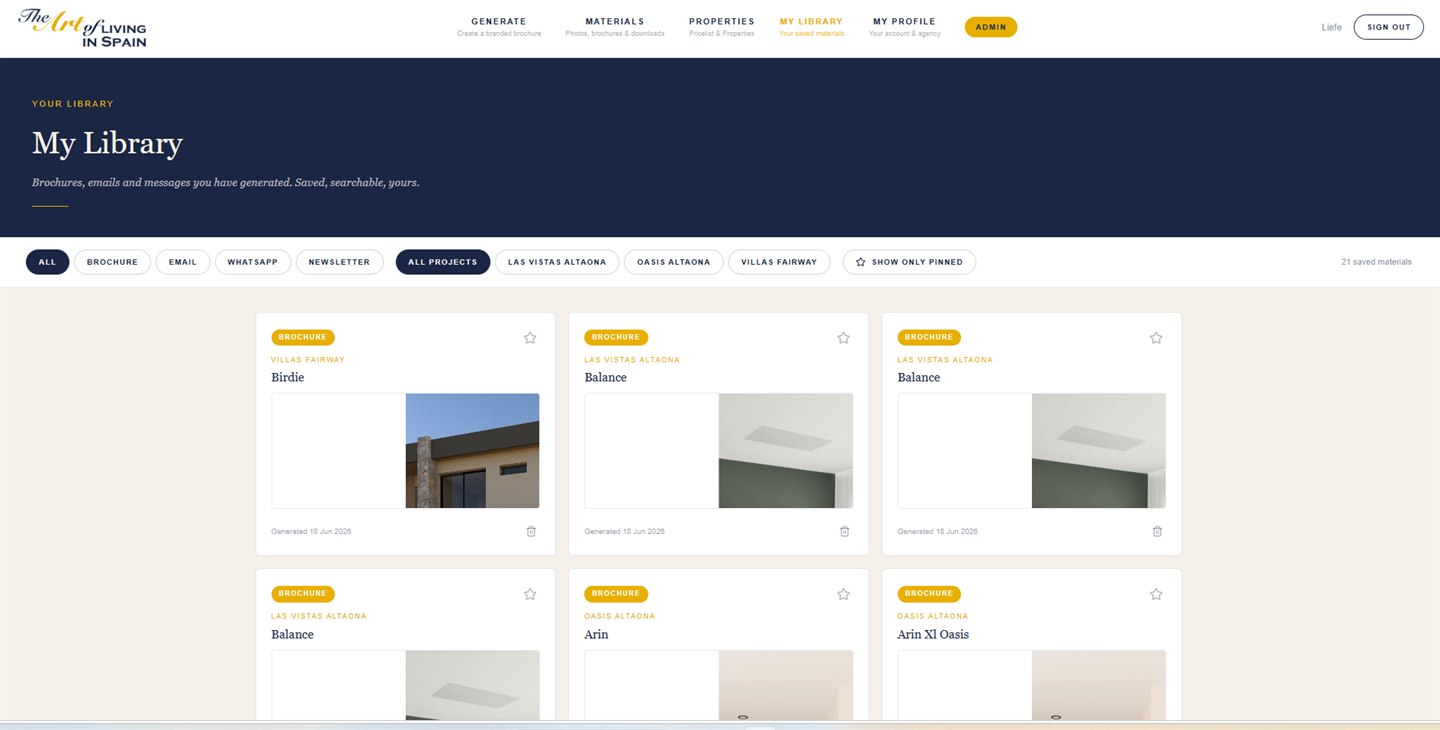Pin the Birdie brochure with its star icon
The height and width of the screenshot is (730, 1440).
(530, 338)
